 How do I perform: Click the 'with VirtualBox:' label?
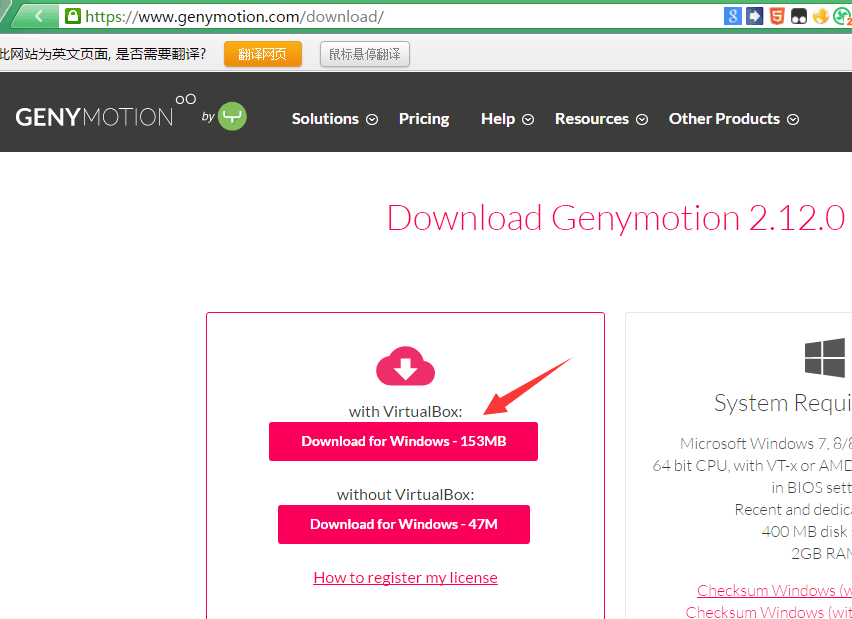coord(405,411)
